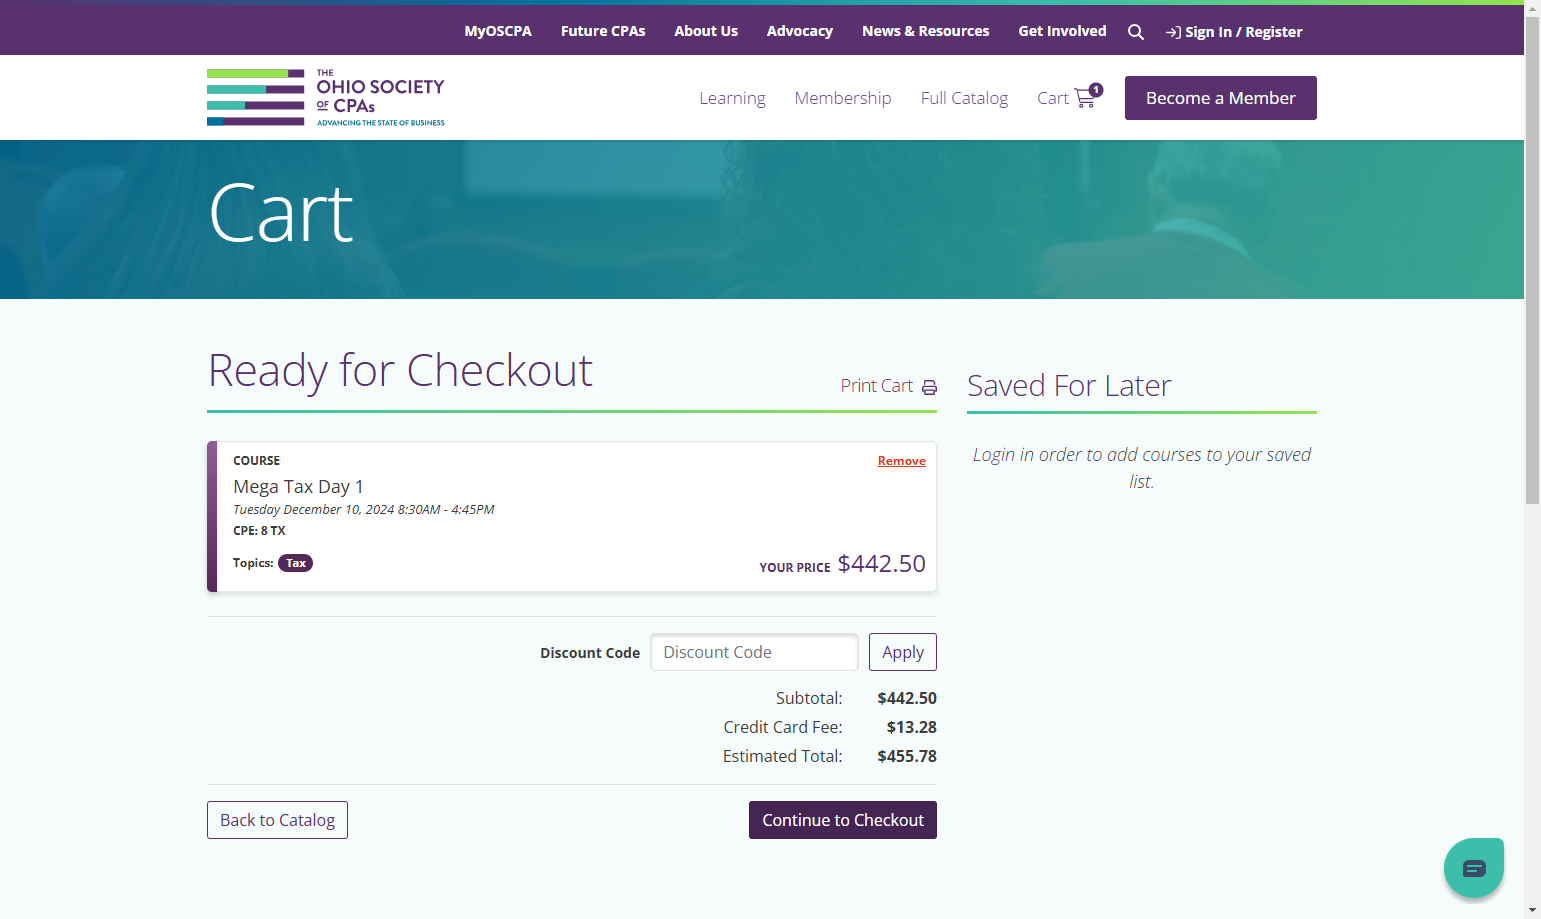The image size is (1541, 919).
Task: Open the Get Involved menu
Action: coord(1062,31)
